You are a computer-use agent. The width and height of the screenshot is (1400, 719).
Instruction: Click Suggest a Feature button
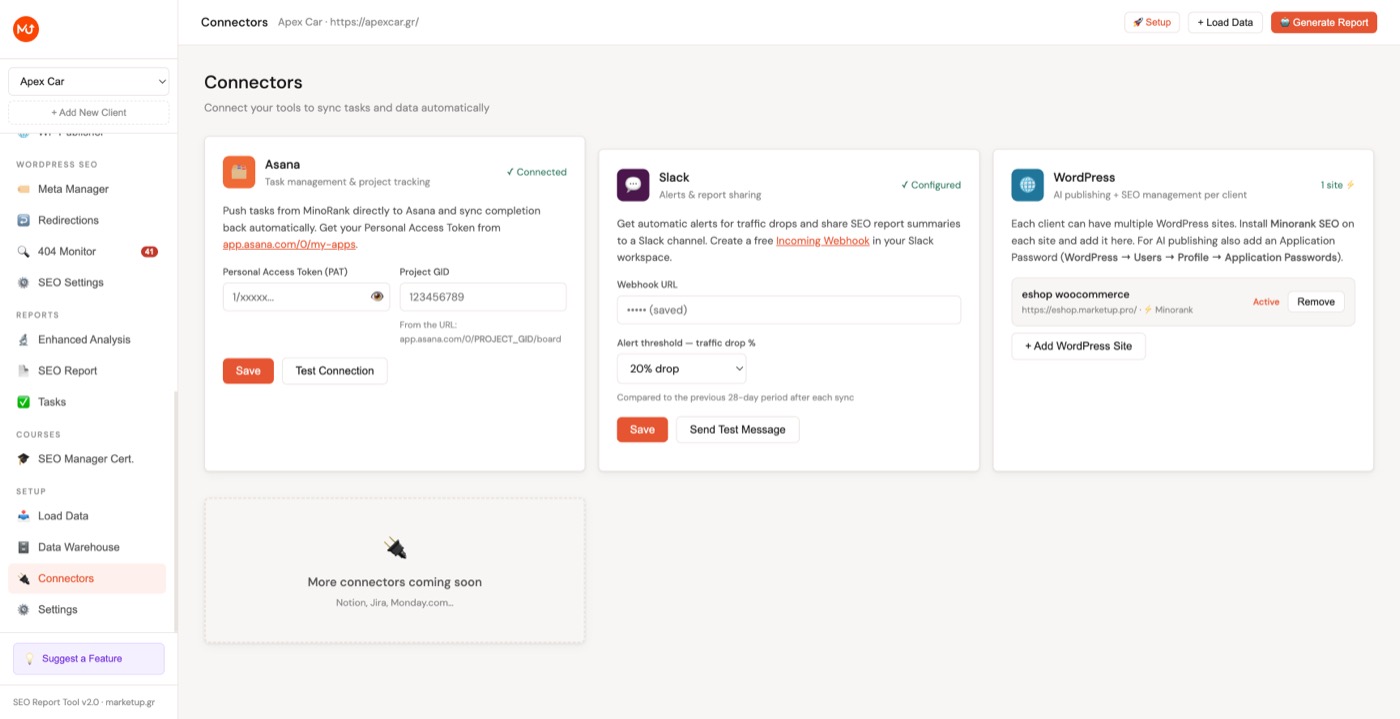[88, 659]
